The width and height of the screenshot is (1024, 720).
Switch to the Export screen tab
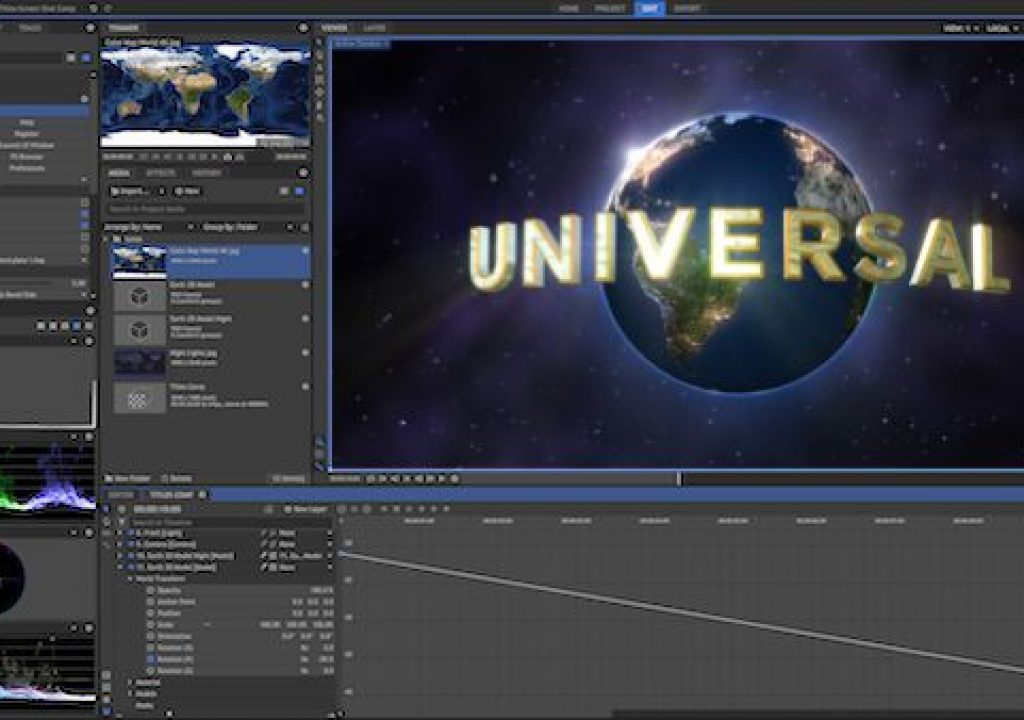click(x=687, y=8)
